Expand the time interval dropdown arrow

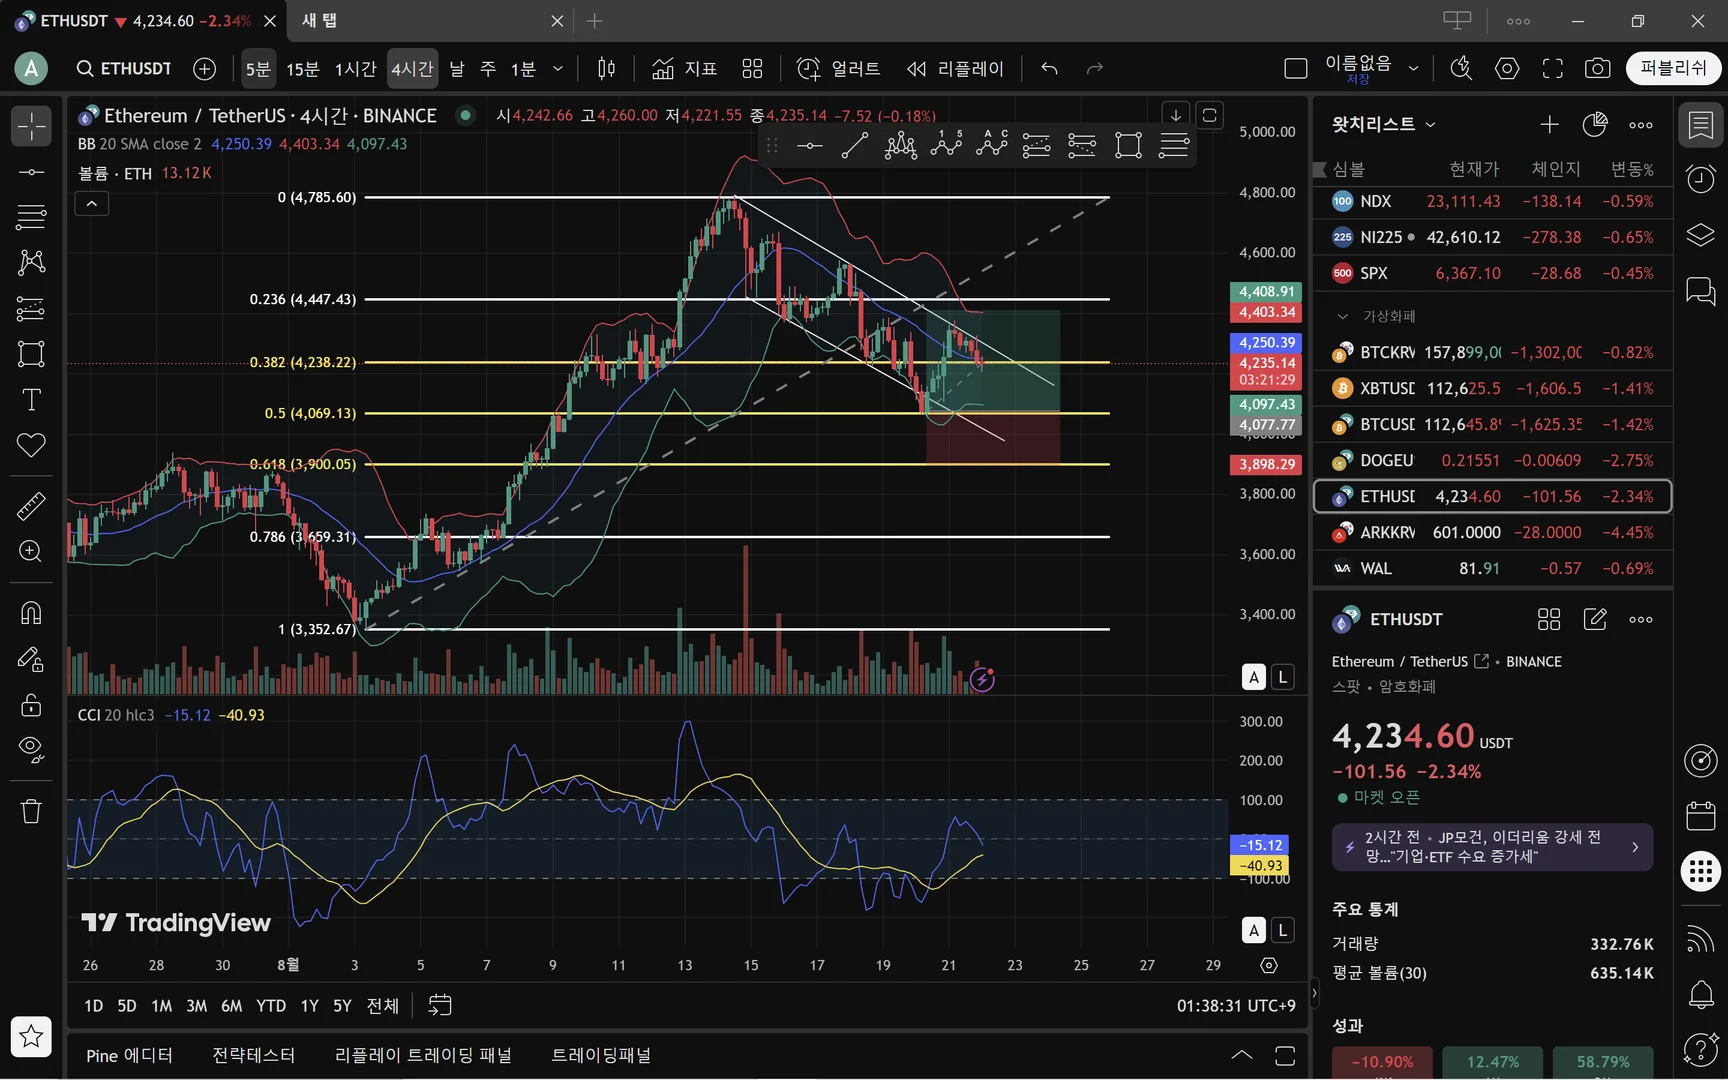[558, 68]
